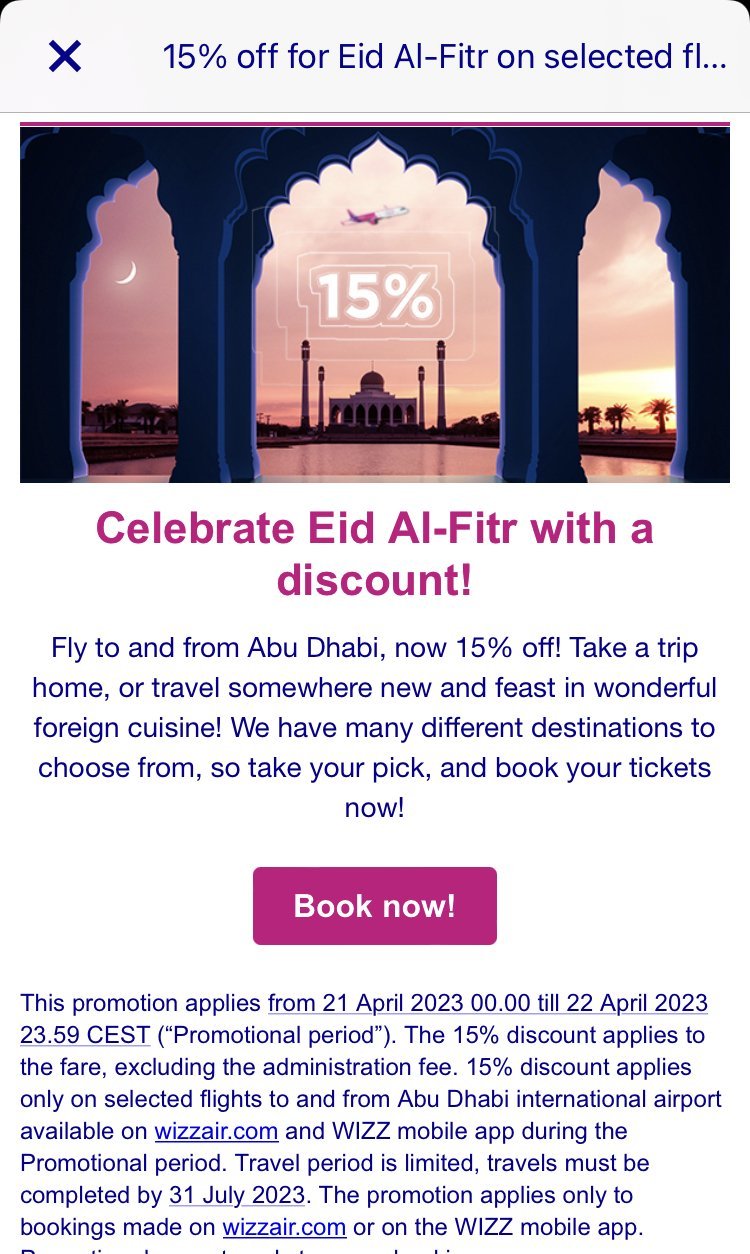750x1254 pixels.
Task: Tap the "Fly to and from Abu Dhabi" paragraph
Action: [374, 727]
